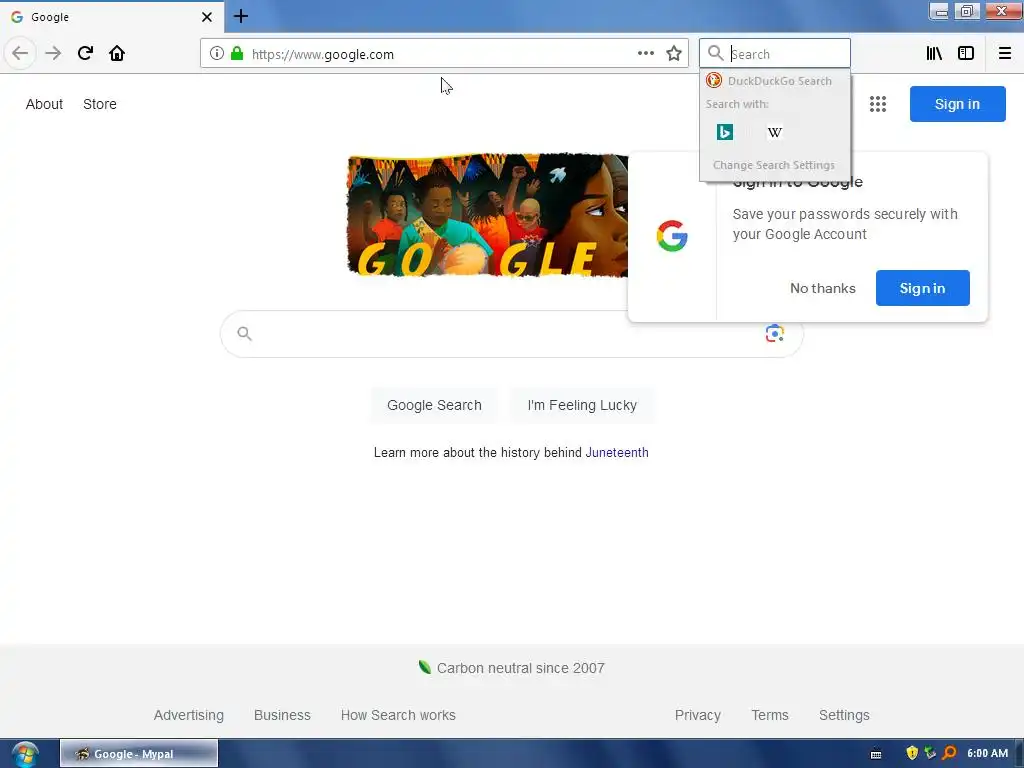The height and width of the screenshot is (768, 1024).
Task: Open the Juneteenth link
Action: click(x=617, y=453)
